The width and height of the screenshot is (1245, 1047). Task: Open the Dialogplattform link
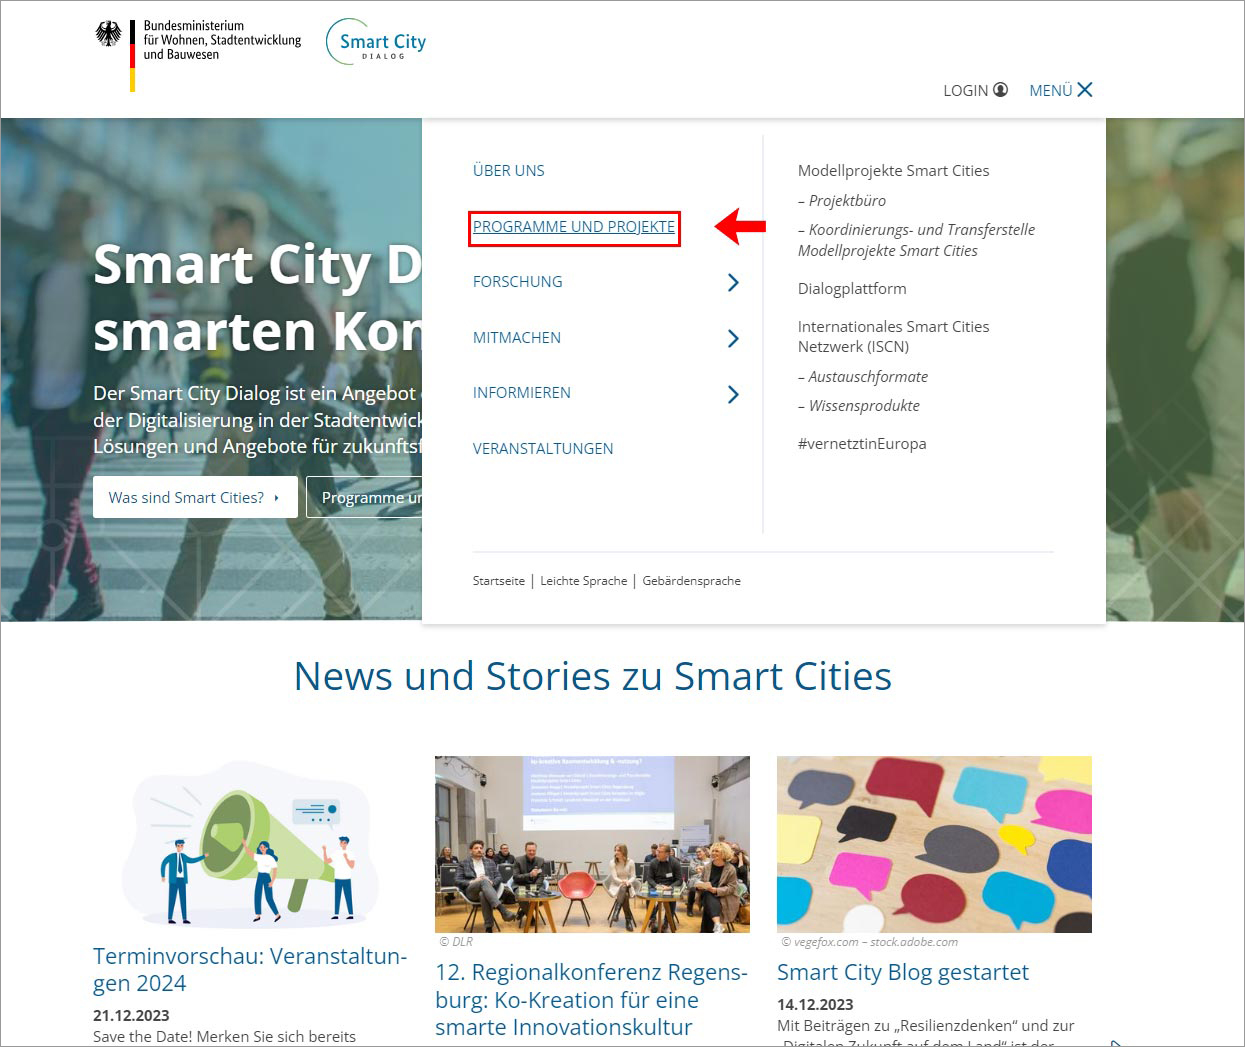coord(852,289)
